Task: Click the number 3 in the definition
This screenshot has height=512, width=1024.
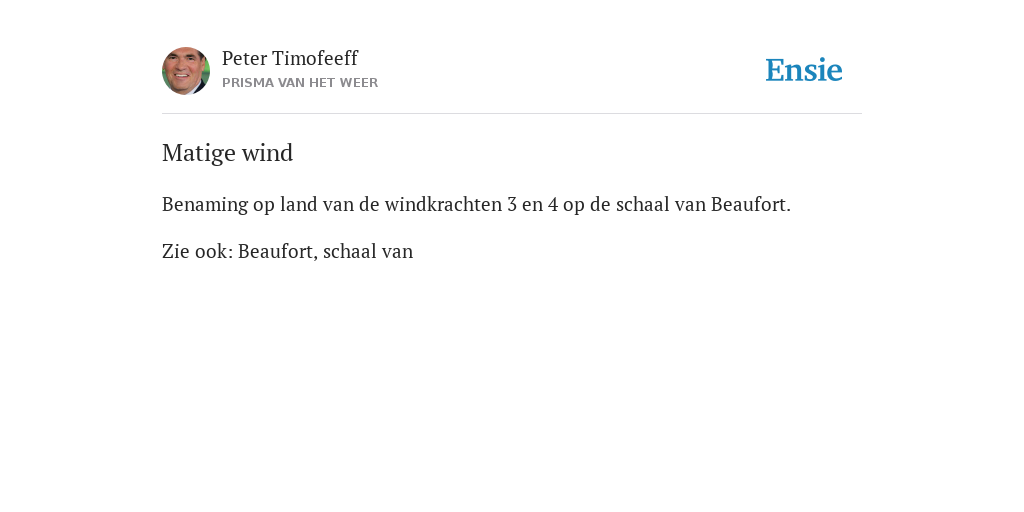Action: click(x=513, y=205)
